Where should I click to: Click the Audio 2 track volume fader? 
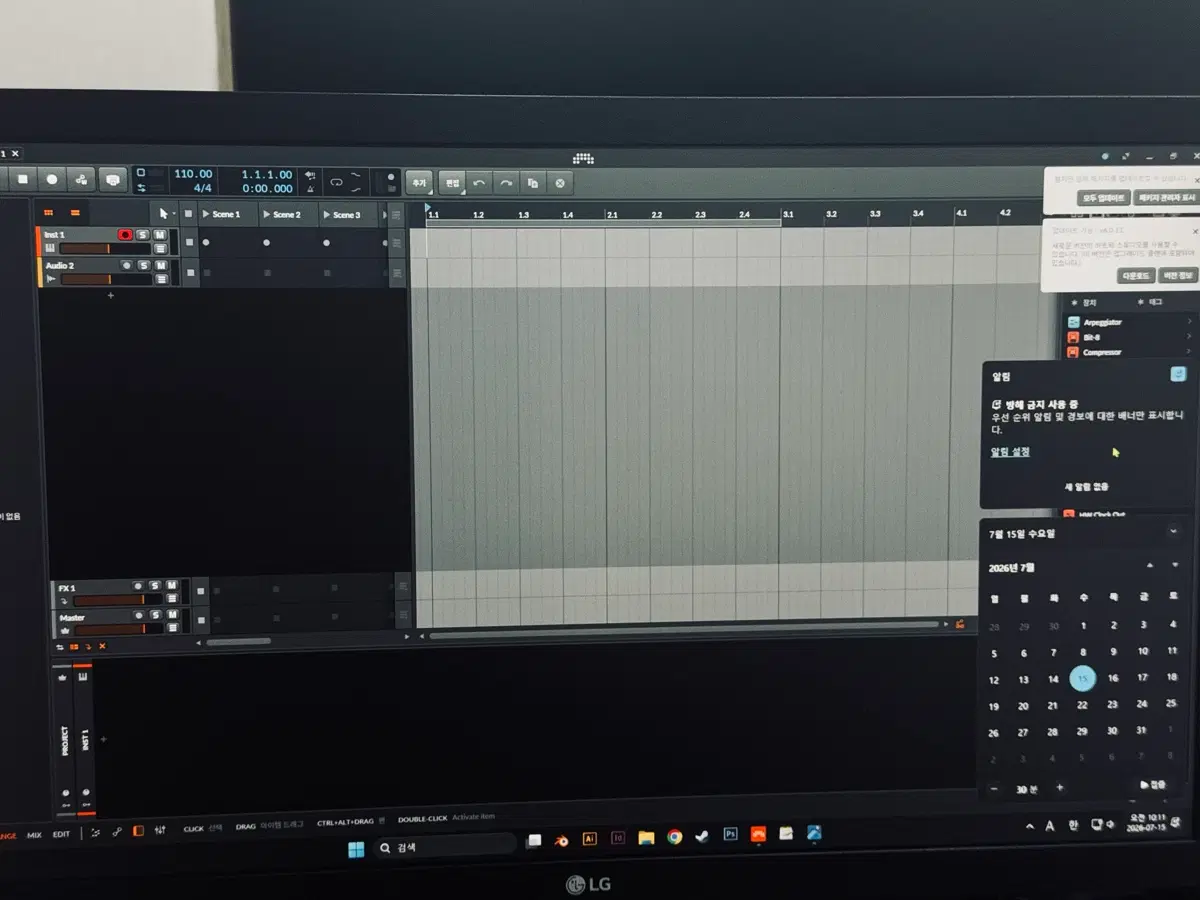pyautogui.click(x=106, y=280)
